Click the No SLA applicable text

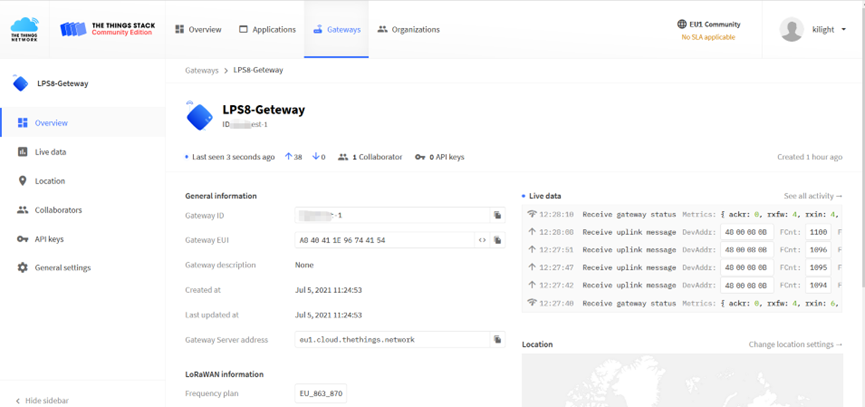pyautogui.click(x=708, y=37)
